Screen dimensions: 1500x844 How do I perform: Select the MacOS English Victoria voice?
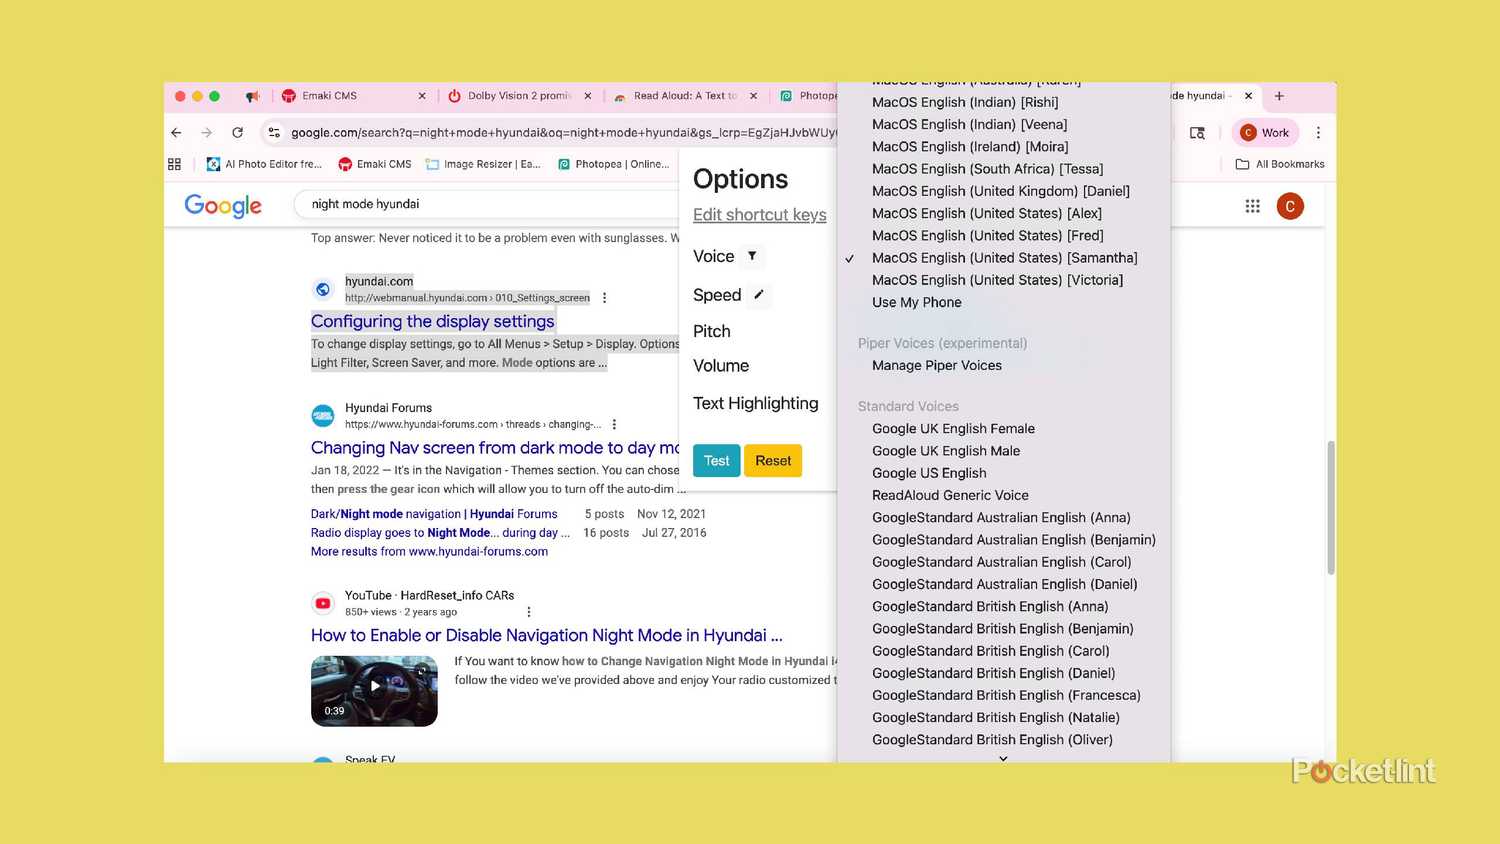[x=997, y=280]
